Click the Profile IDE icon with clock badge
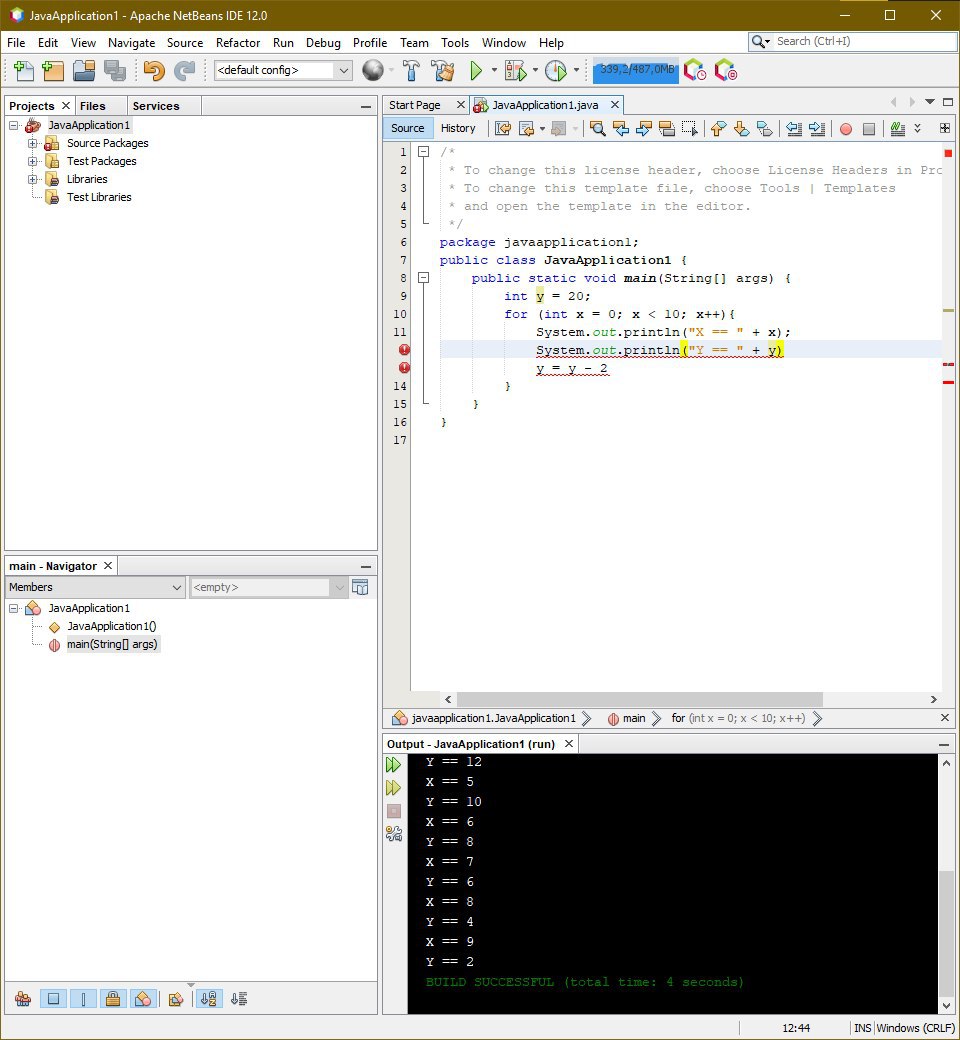960x1040 pixels. pos(695,70)
